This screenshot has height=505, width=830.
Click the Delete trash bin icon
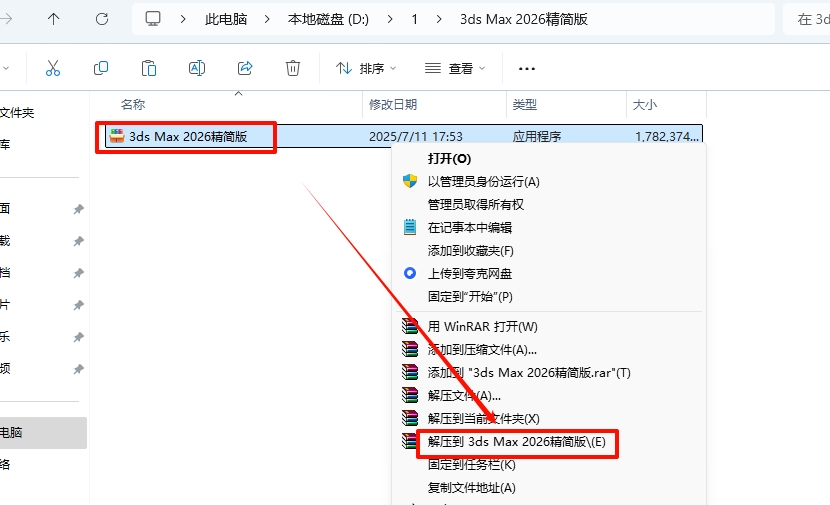(293, 68)
